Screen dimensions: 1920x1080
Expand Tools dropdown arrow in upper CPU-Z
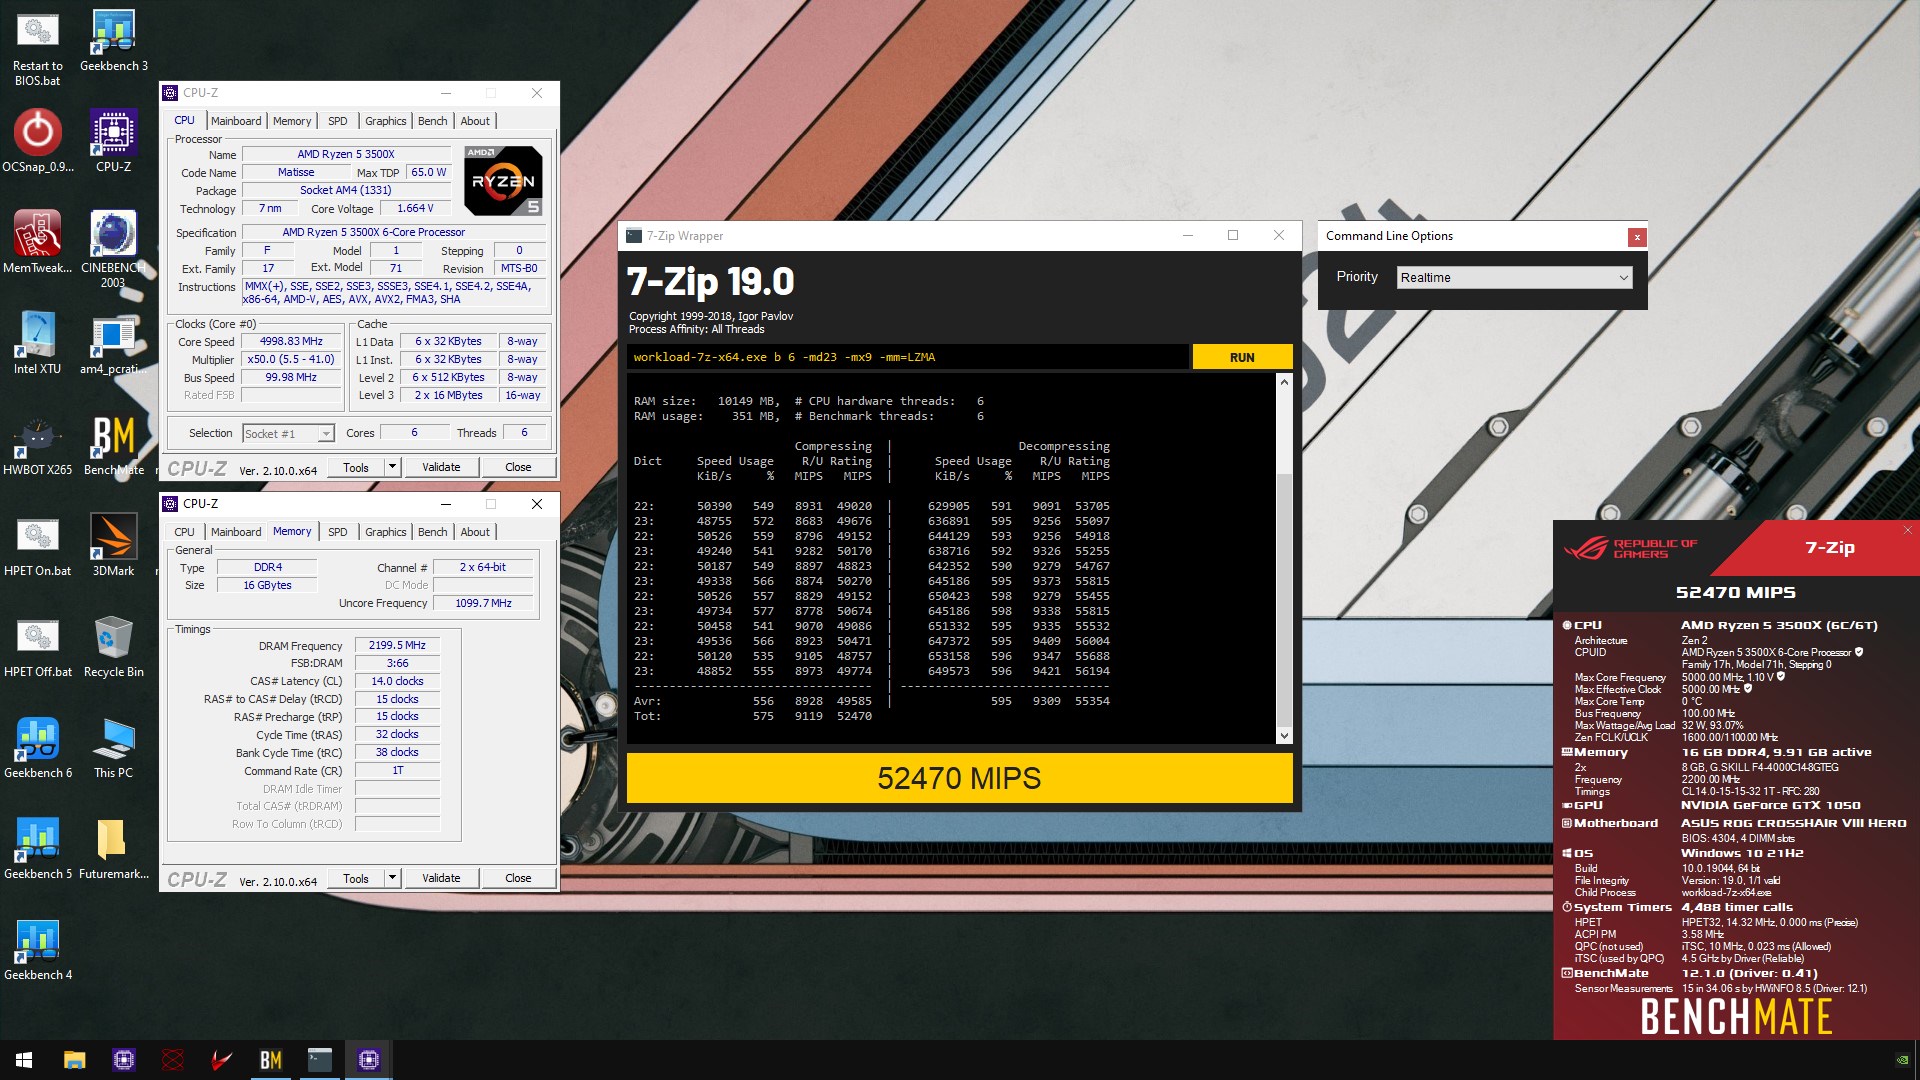tap(392, 467)
